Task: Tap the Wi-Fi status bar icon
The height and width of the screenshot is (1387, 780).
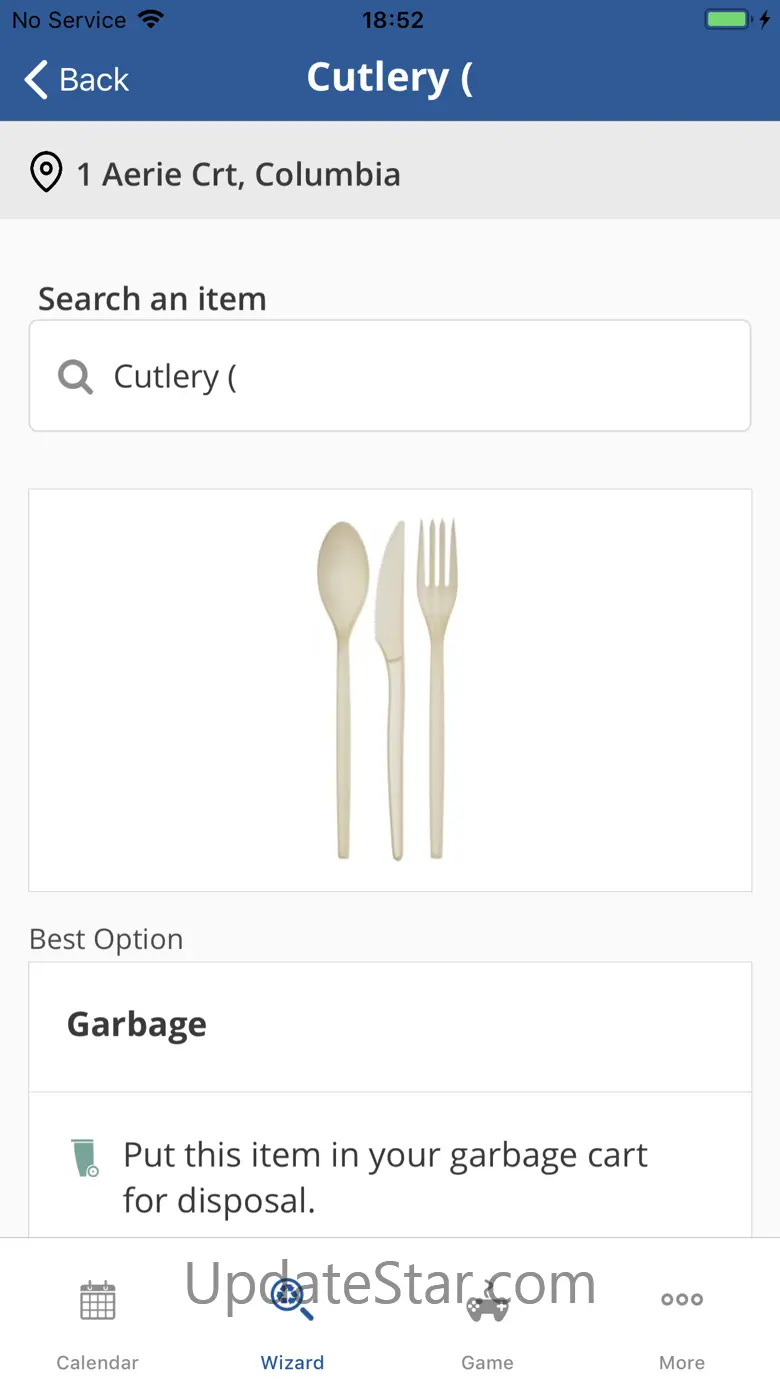Action: pyautogui.click(x=151, y=19)
